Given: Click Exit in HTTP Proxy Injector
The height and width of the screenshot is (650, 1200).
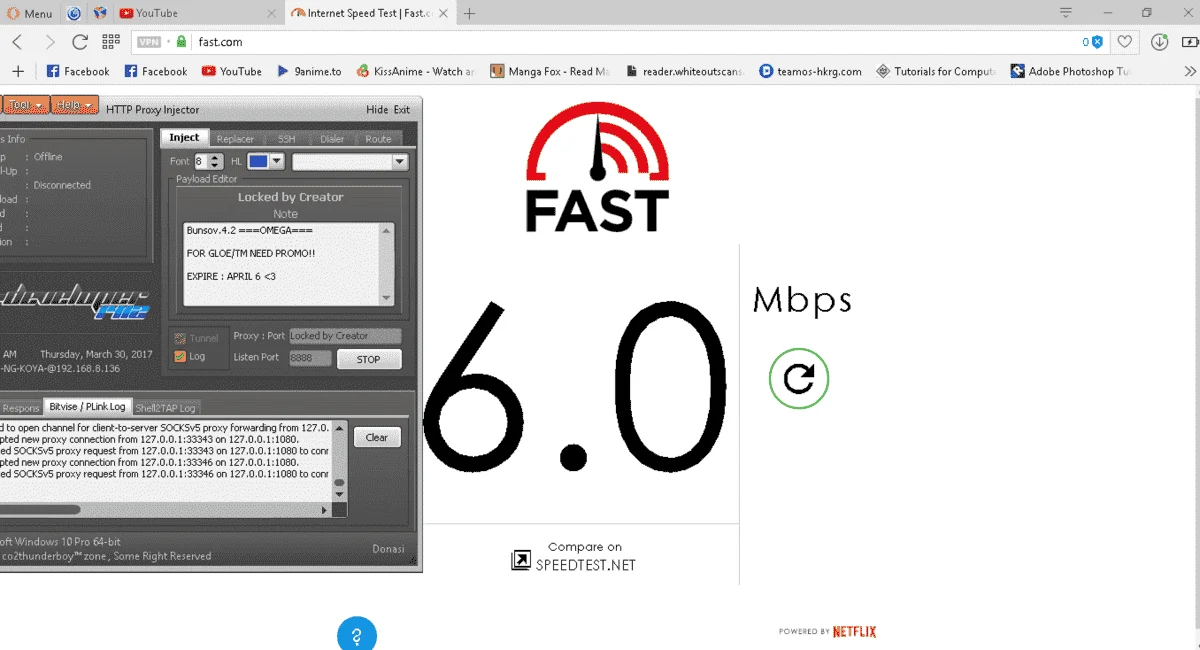Looking at the screenshot, I should click(x=401, y=110).
